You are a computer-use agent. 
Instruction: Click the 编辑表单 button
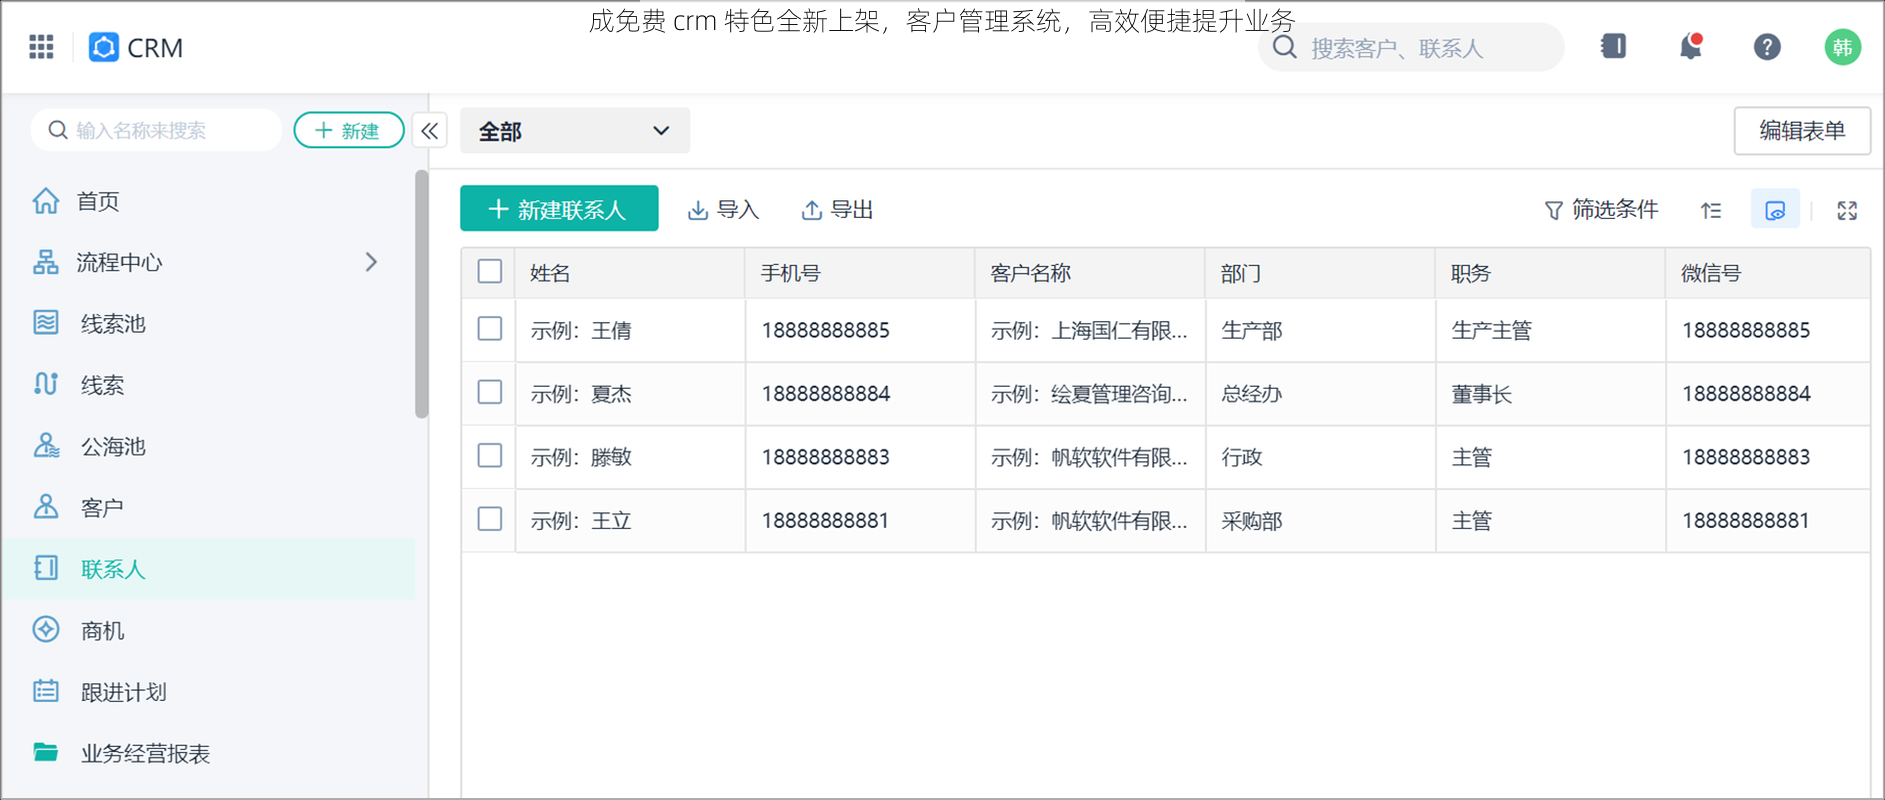click(1802, 131)
